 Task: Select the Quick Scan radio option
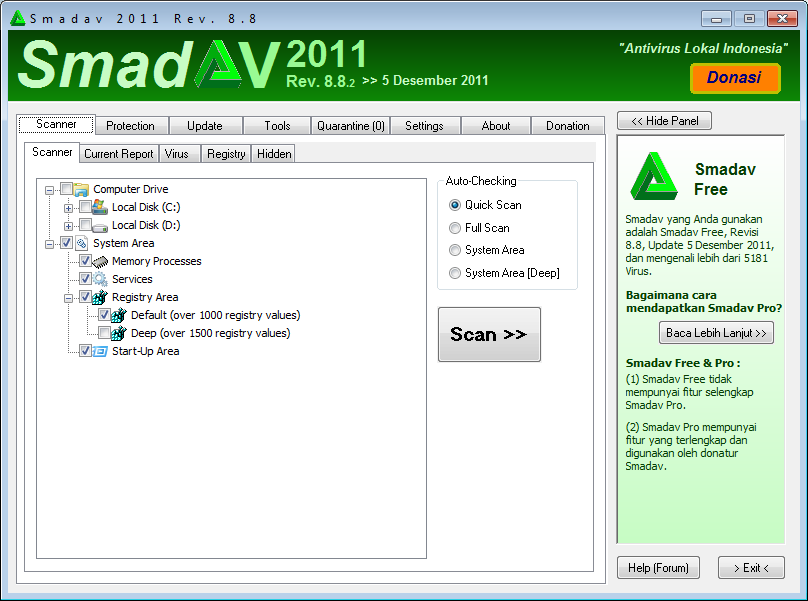coord(454,205)
